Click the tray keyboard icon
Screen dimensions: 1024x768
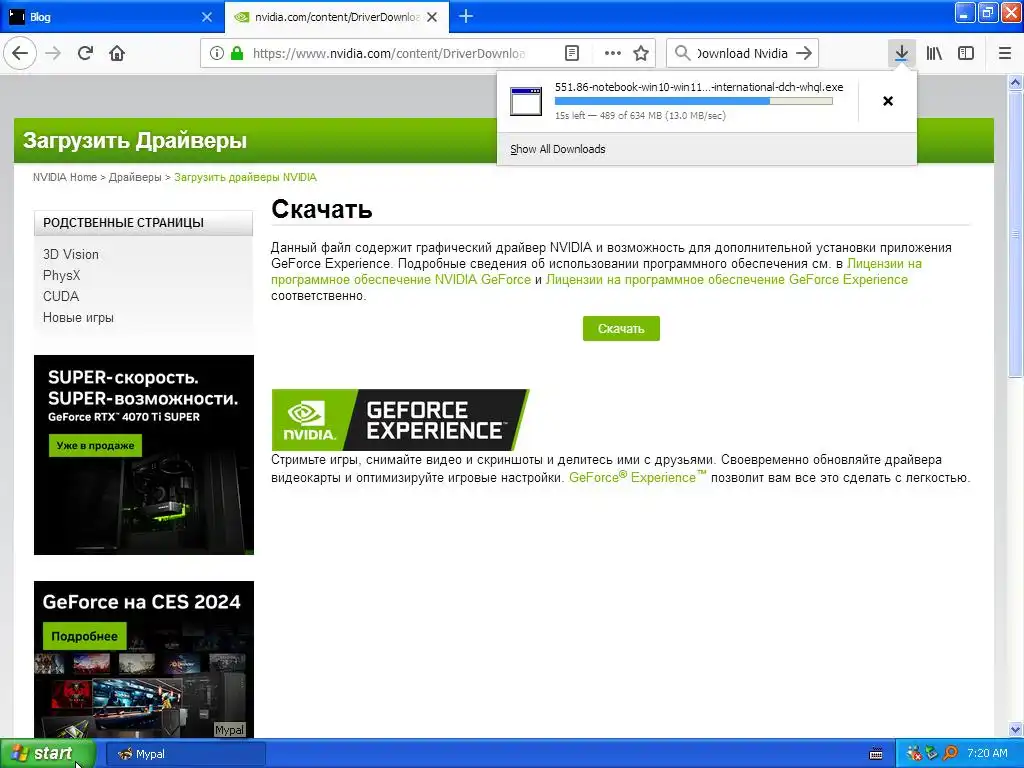[x=876, y=754]
